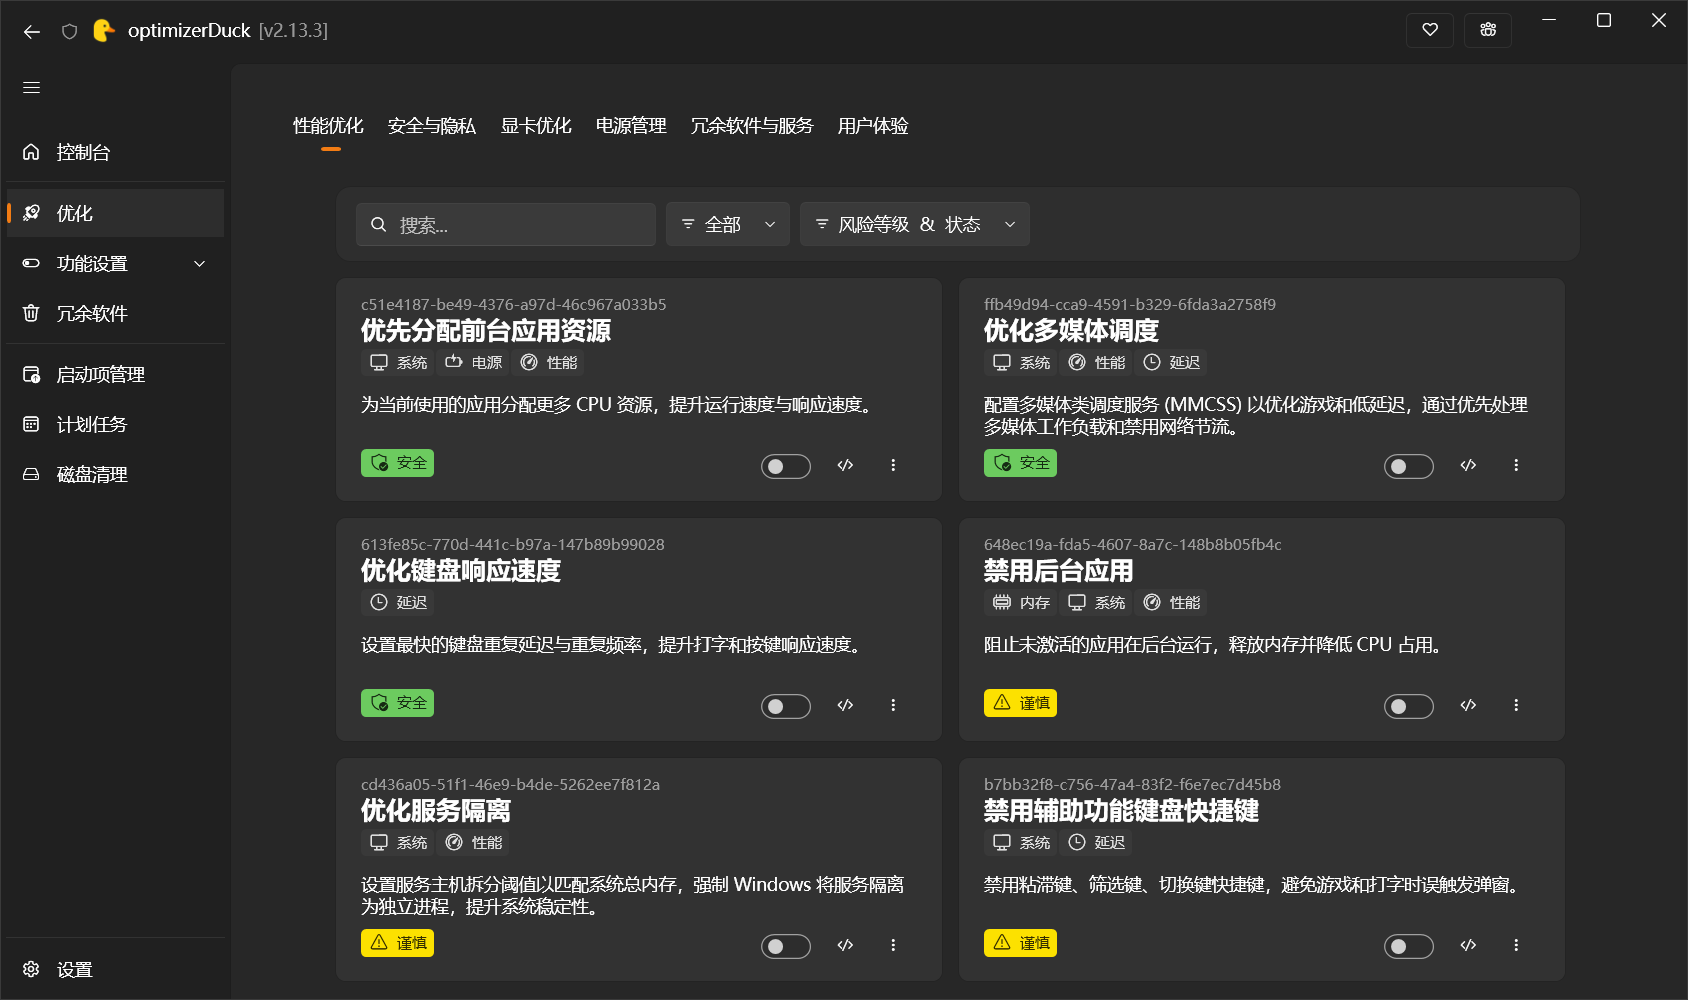
Task: Click 安全 badge on 优化键盘响应速度
Action: click(x=397, y=703)
